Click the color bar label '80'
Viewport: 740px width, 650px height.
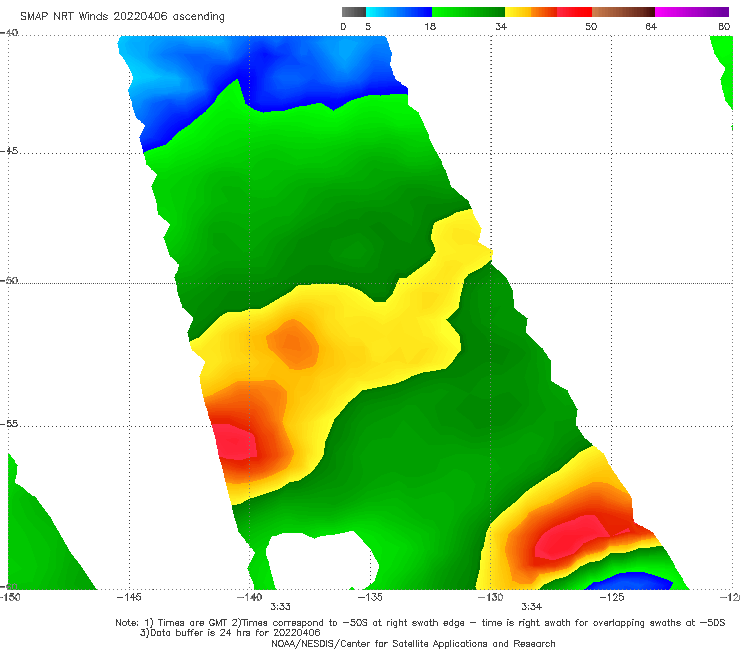pos(724,26)
